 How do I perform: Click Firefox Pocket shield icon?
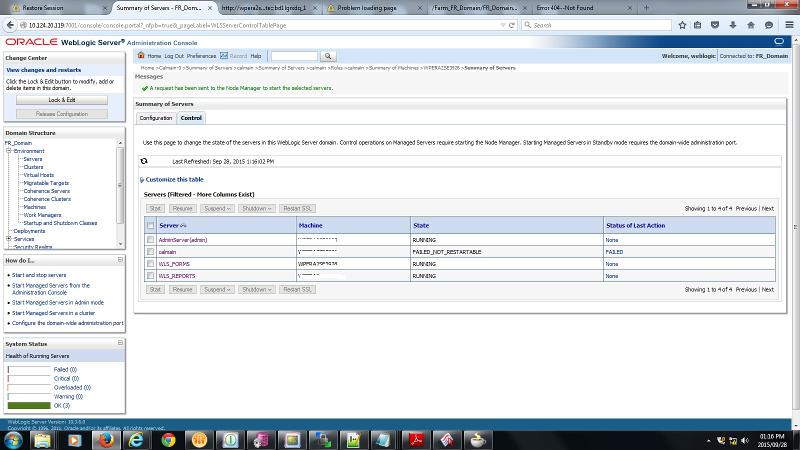715,25
